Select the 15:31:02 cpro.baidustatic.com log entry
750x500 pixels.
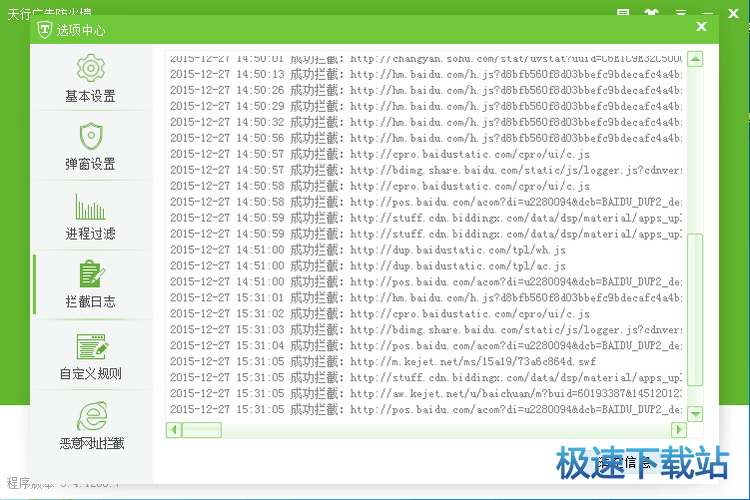(x=380, y=314)
